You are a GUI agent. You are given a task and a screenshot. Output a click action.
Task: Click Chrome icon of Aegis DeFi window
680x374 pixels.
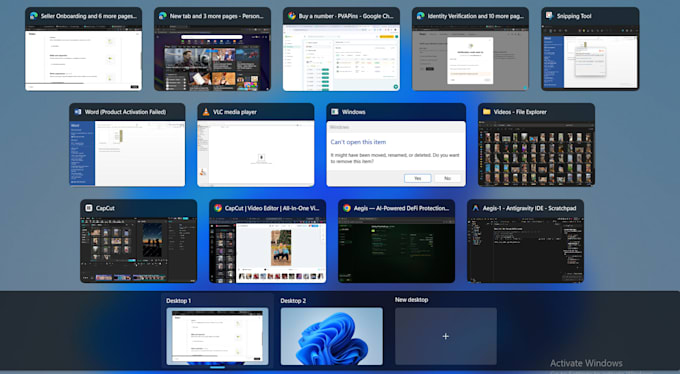347,208
